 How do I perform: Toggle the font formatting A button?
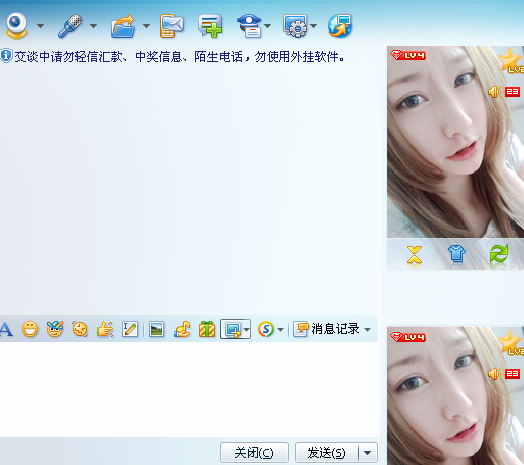coord(6,329)
